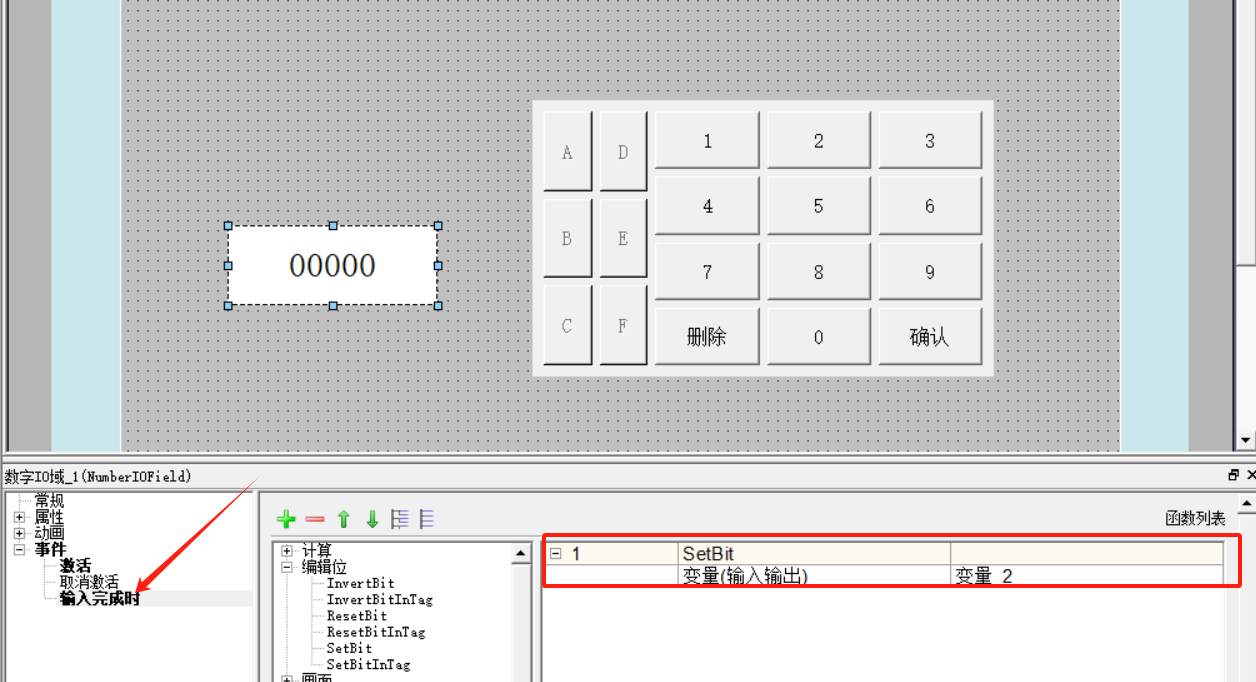
Task: Select 常规 in the property tree
Action: (49, 501)
